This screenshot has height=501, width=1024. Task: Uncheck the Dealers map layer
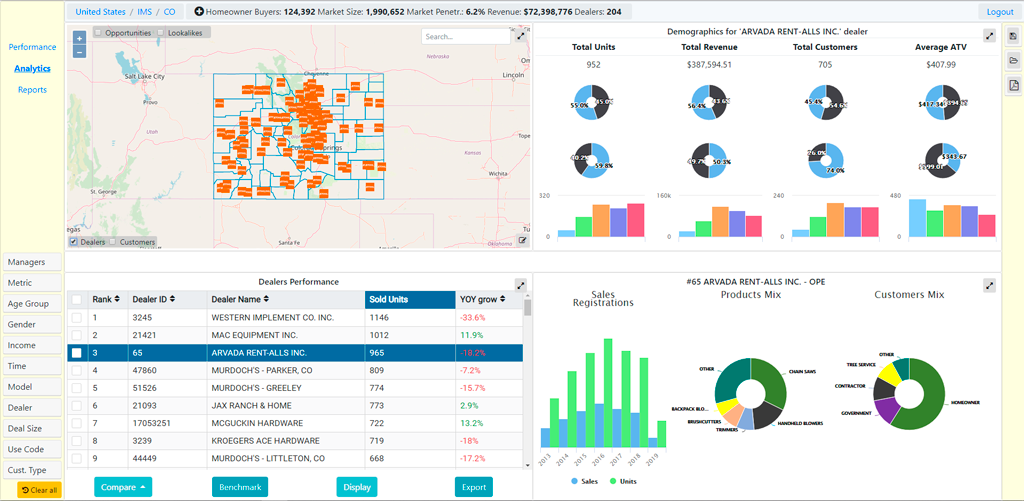73,242
